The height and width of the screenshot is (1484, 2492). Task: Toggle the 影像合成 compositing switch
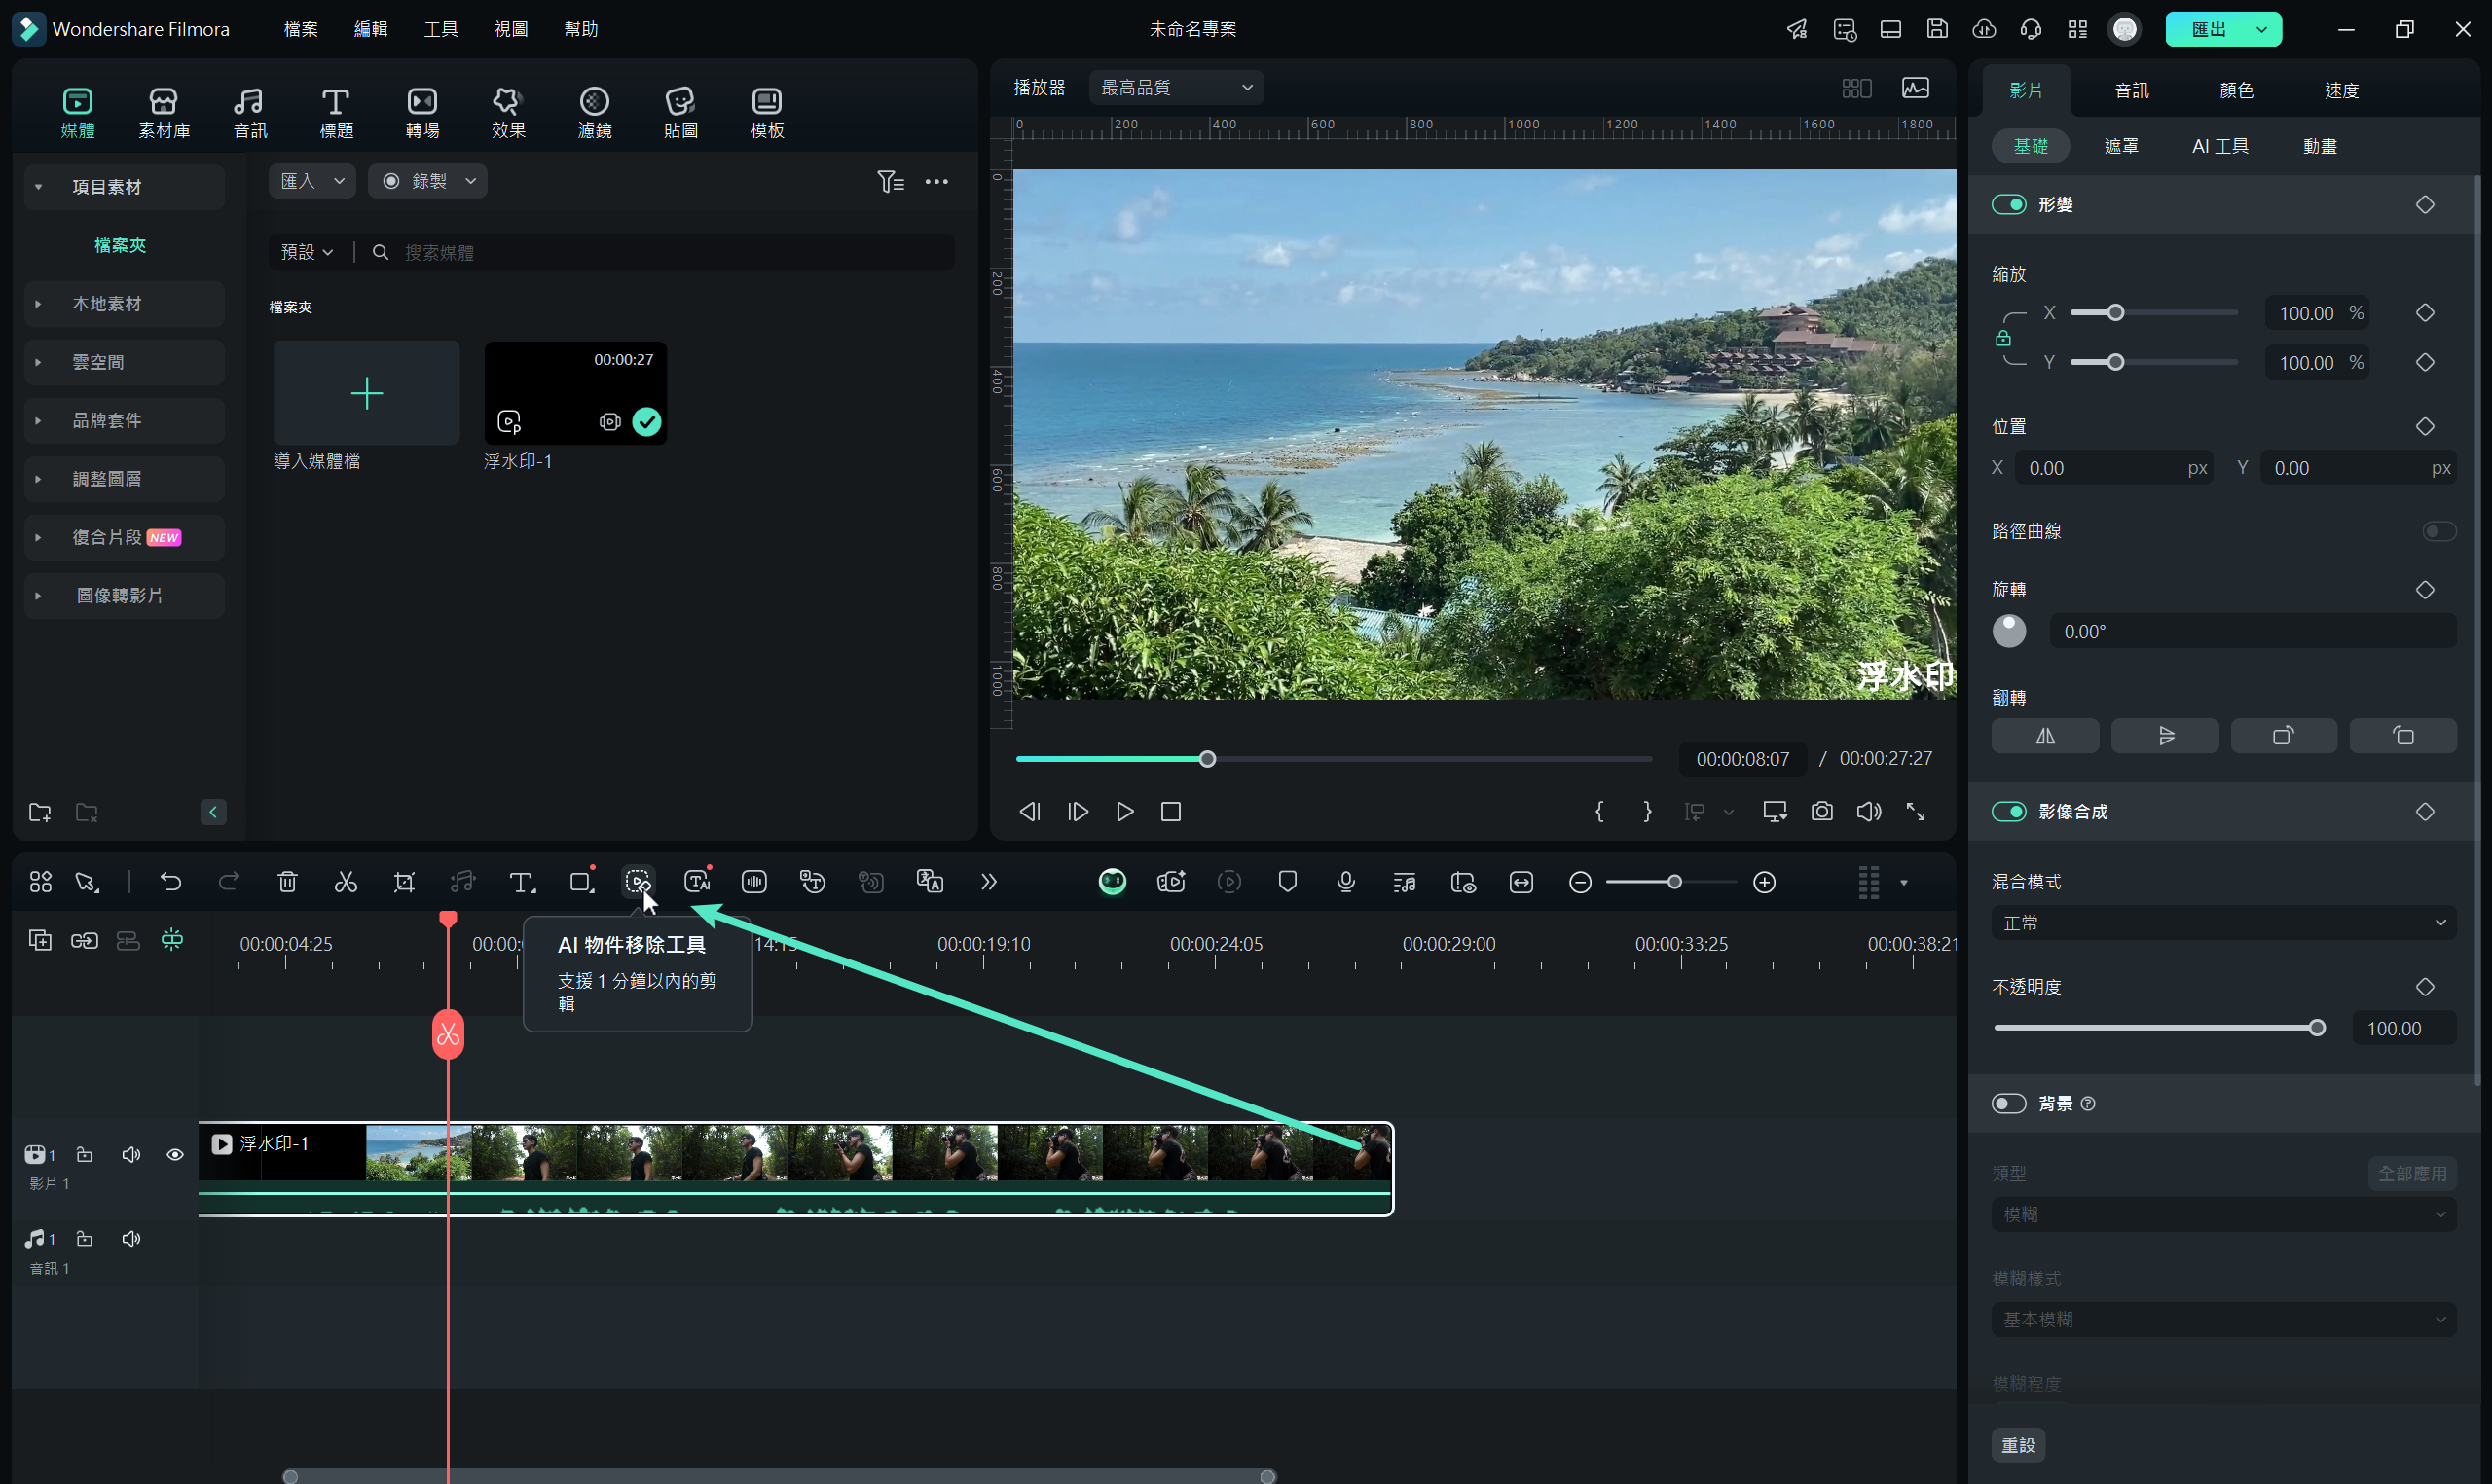(x=2008, y=811)
